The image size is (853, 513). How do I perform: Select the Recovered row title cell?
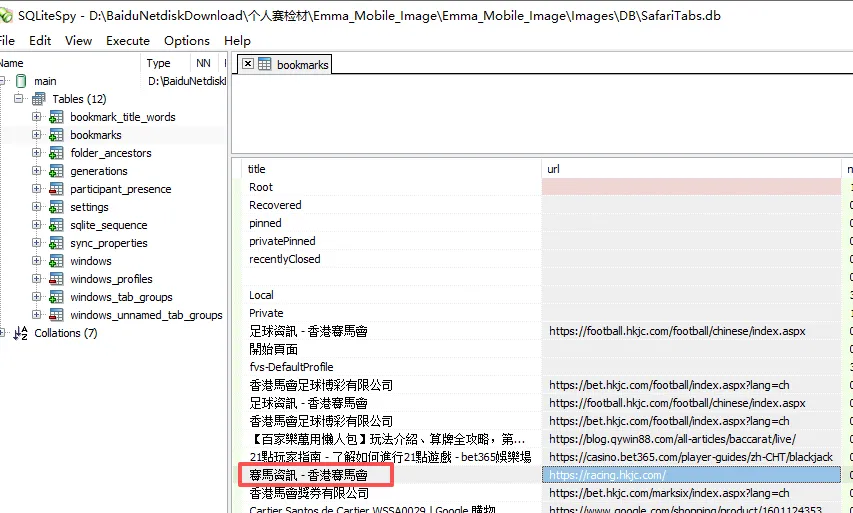coord(391,205)
